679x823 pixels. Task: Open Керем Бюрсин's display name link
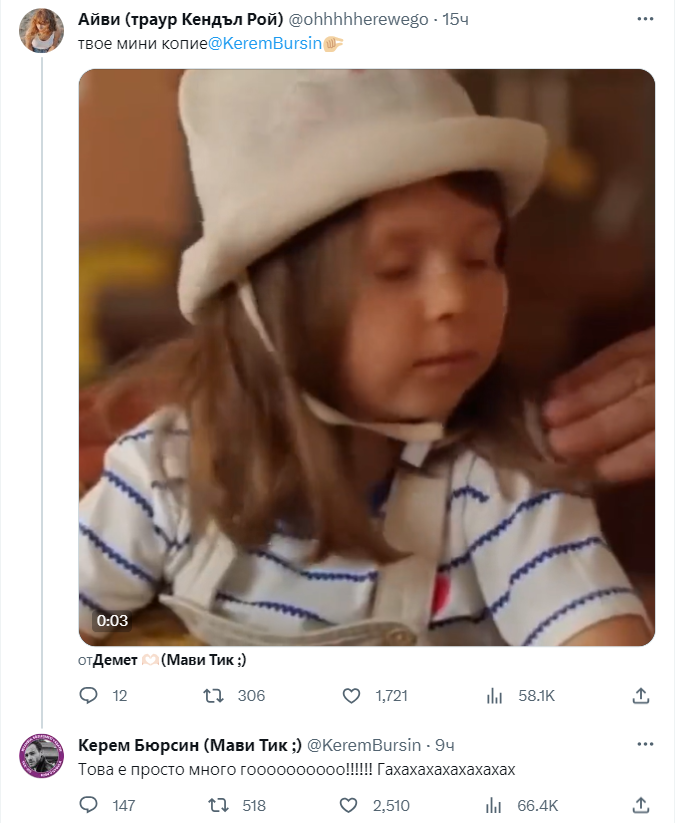tap(189, 745)
